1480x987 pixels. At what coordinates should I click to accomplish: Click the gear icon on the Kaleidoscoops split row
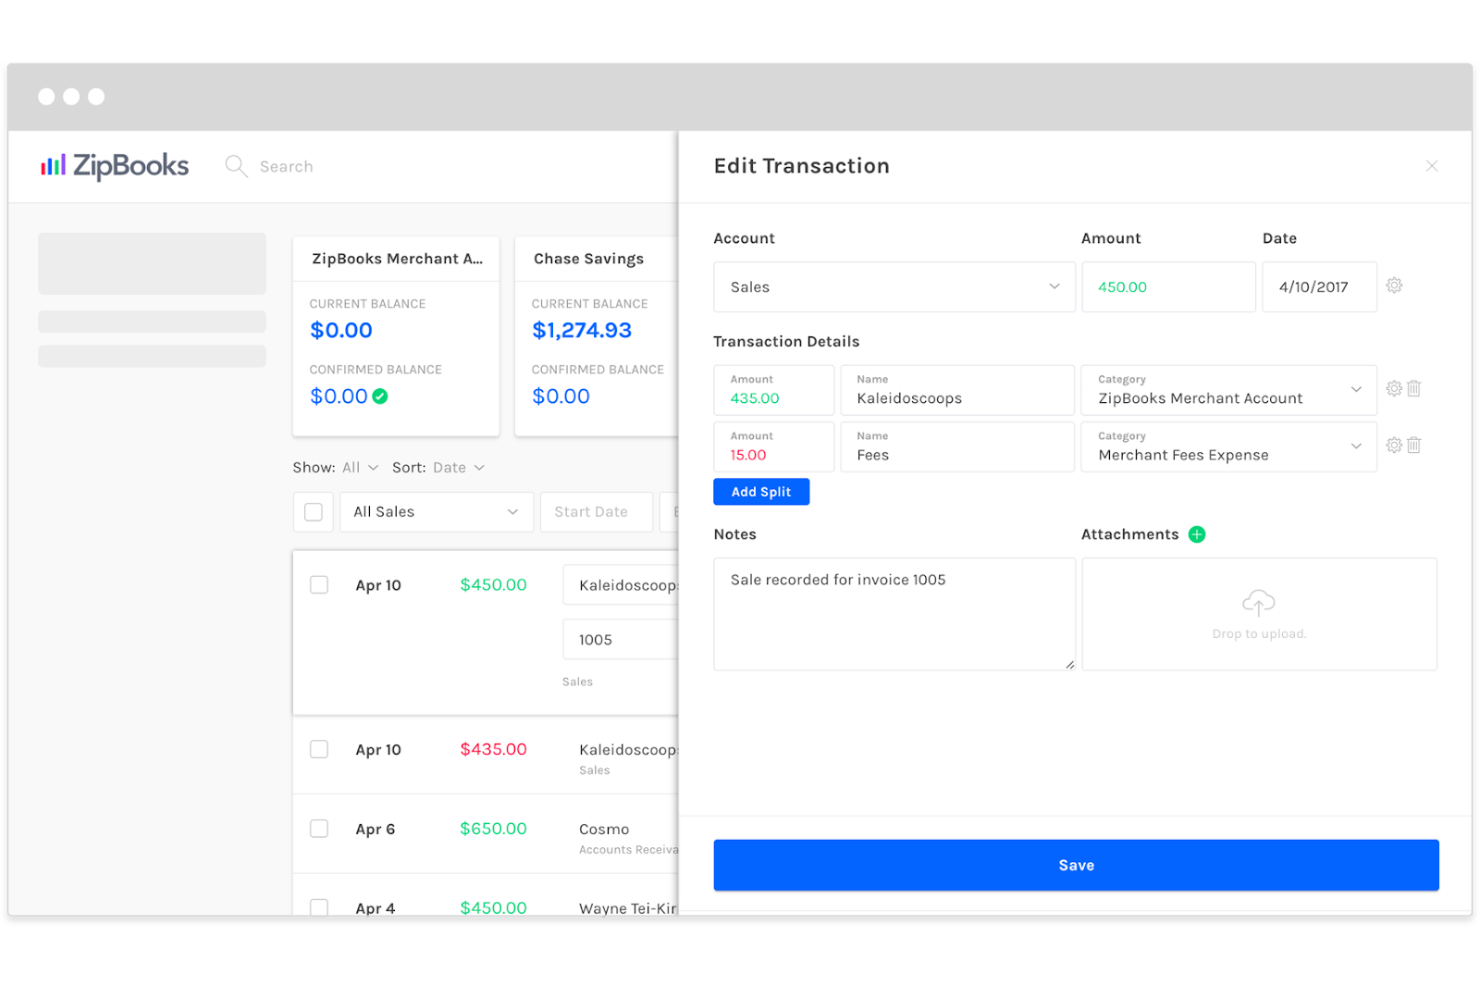point(1394,389)
